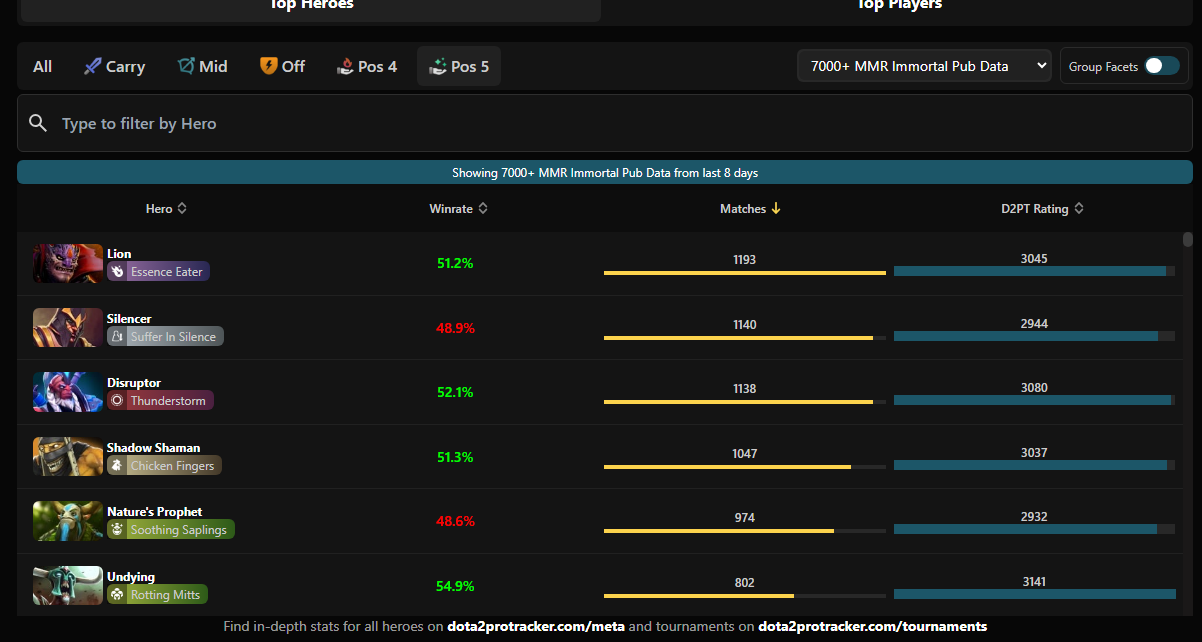
Task: Click Undying hero portrait
Action: pos(68,586)
